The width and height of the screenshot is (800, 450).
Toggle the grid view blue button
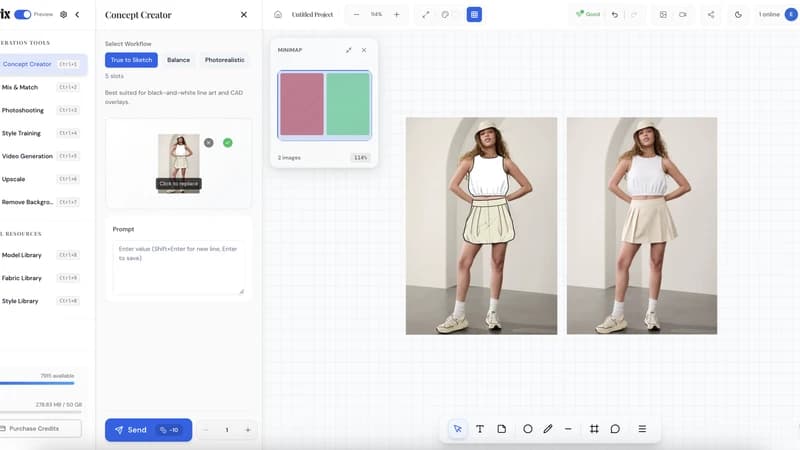coord(474,14)
